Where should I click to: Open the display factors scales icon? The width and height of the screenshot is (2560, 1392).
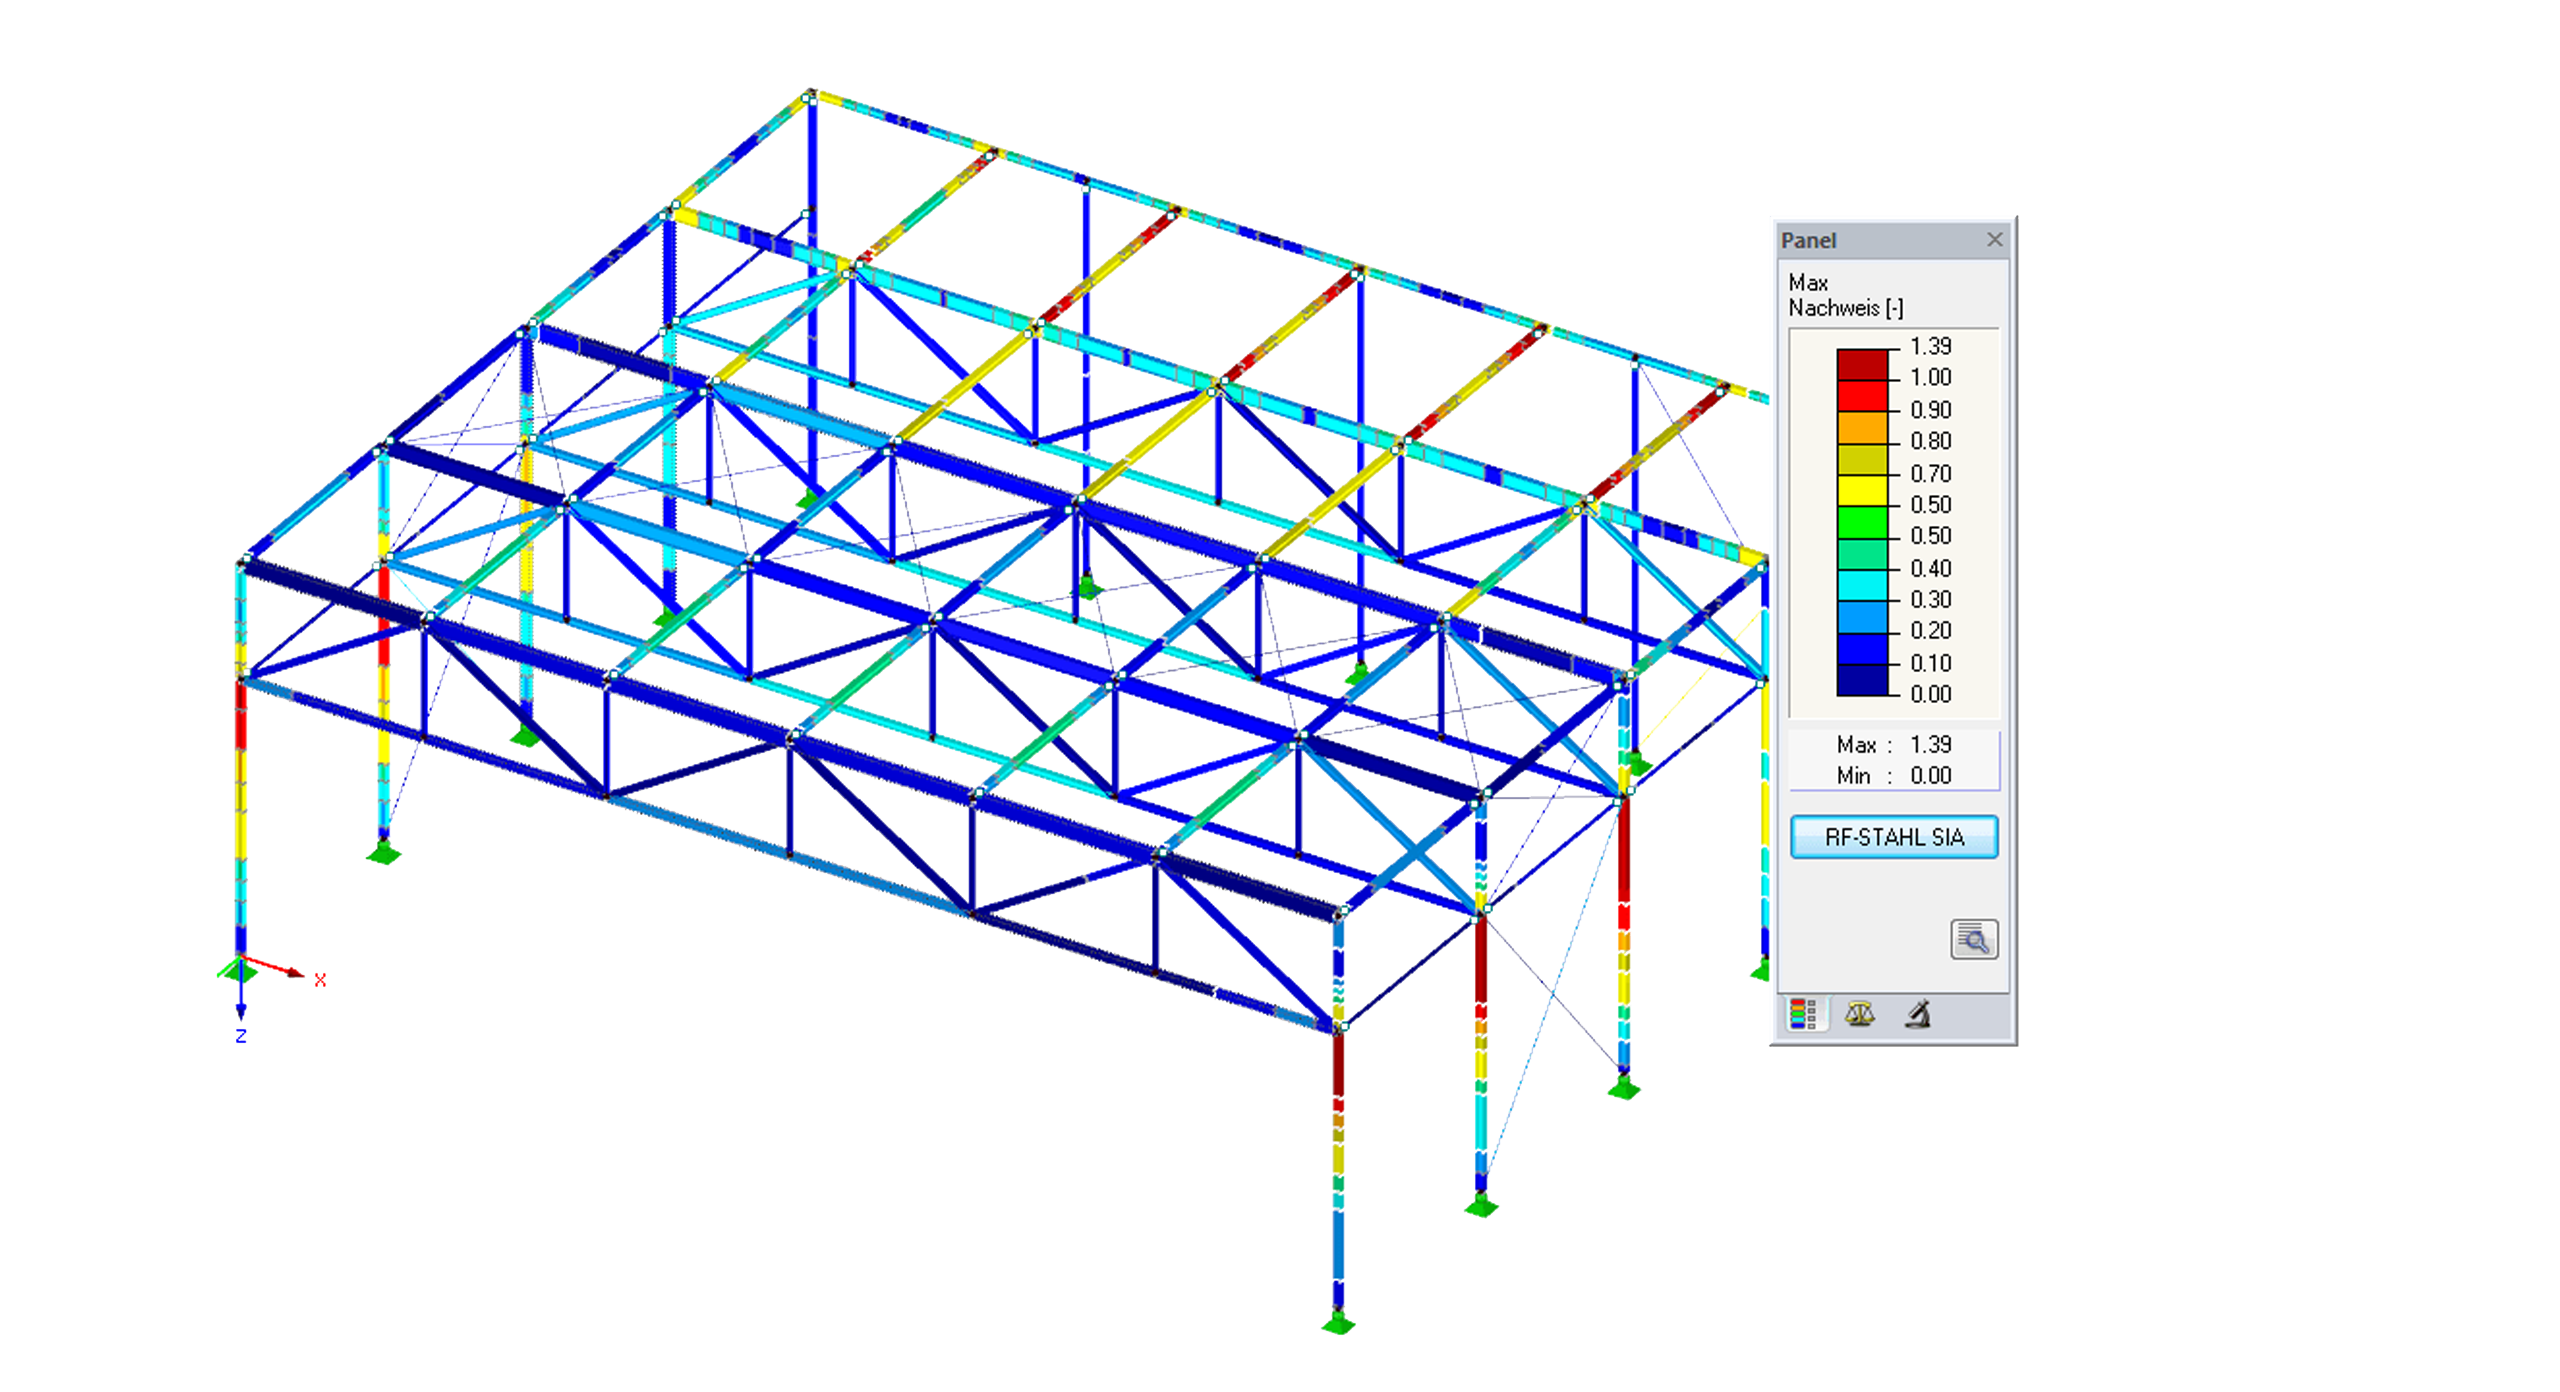1858,1013
